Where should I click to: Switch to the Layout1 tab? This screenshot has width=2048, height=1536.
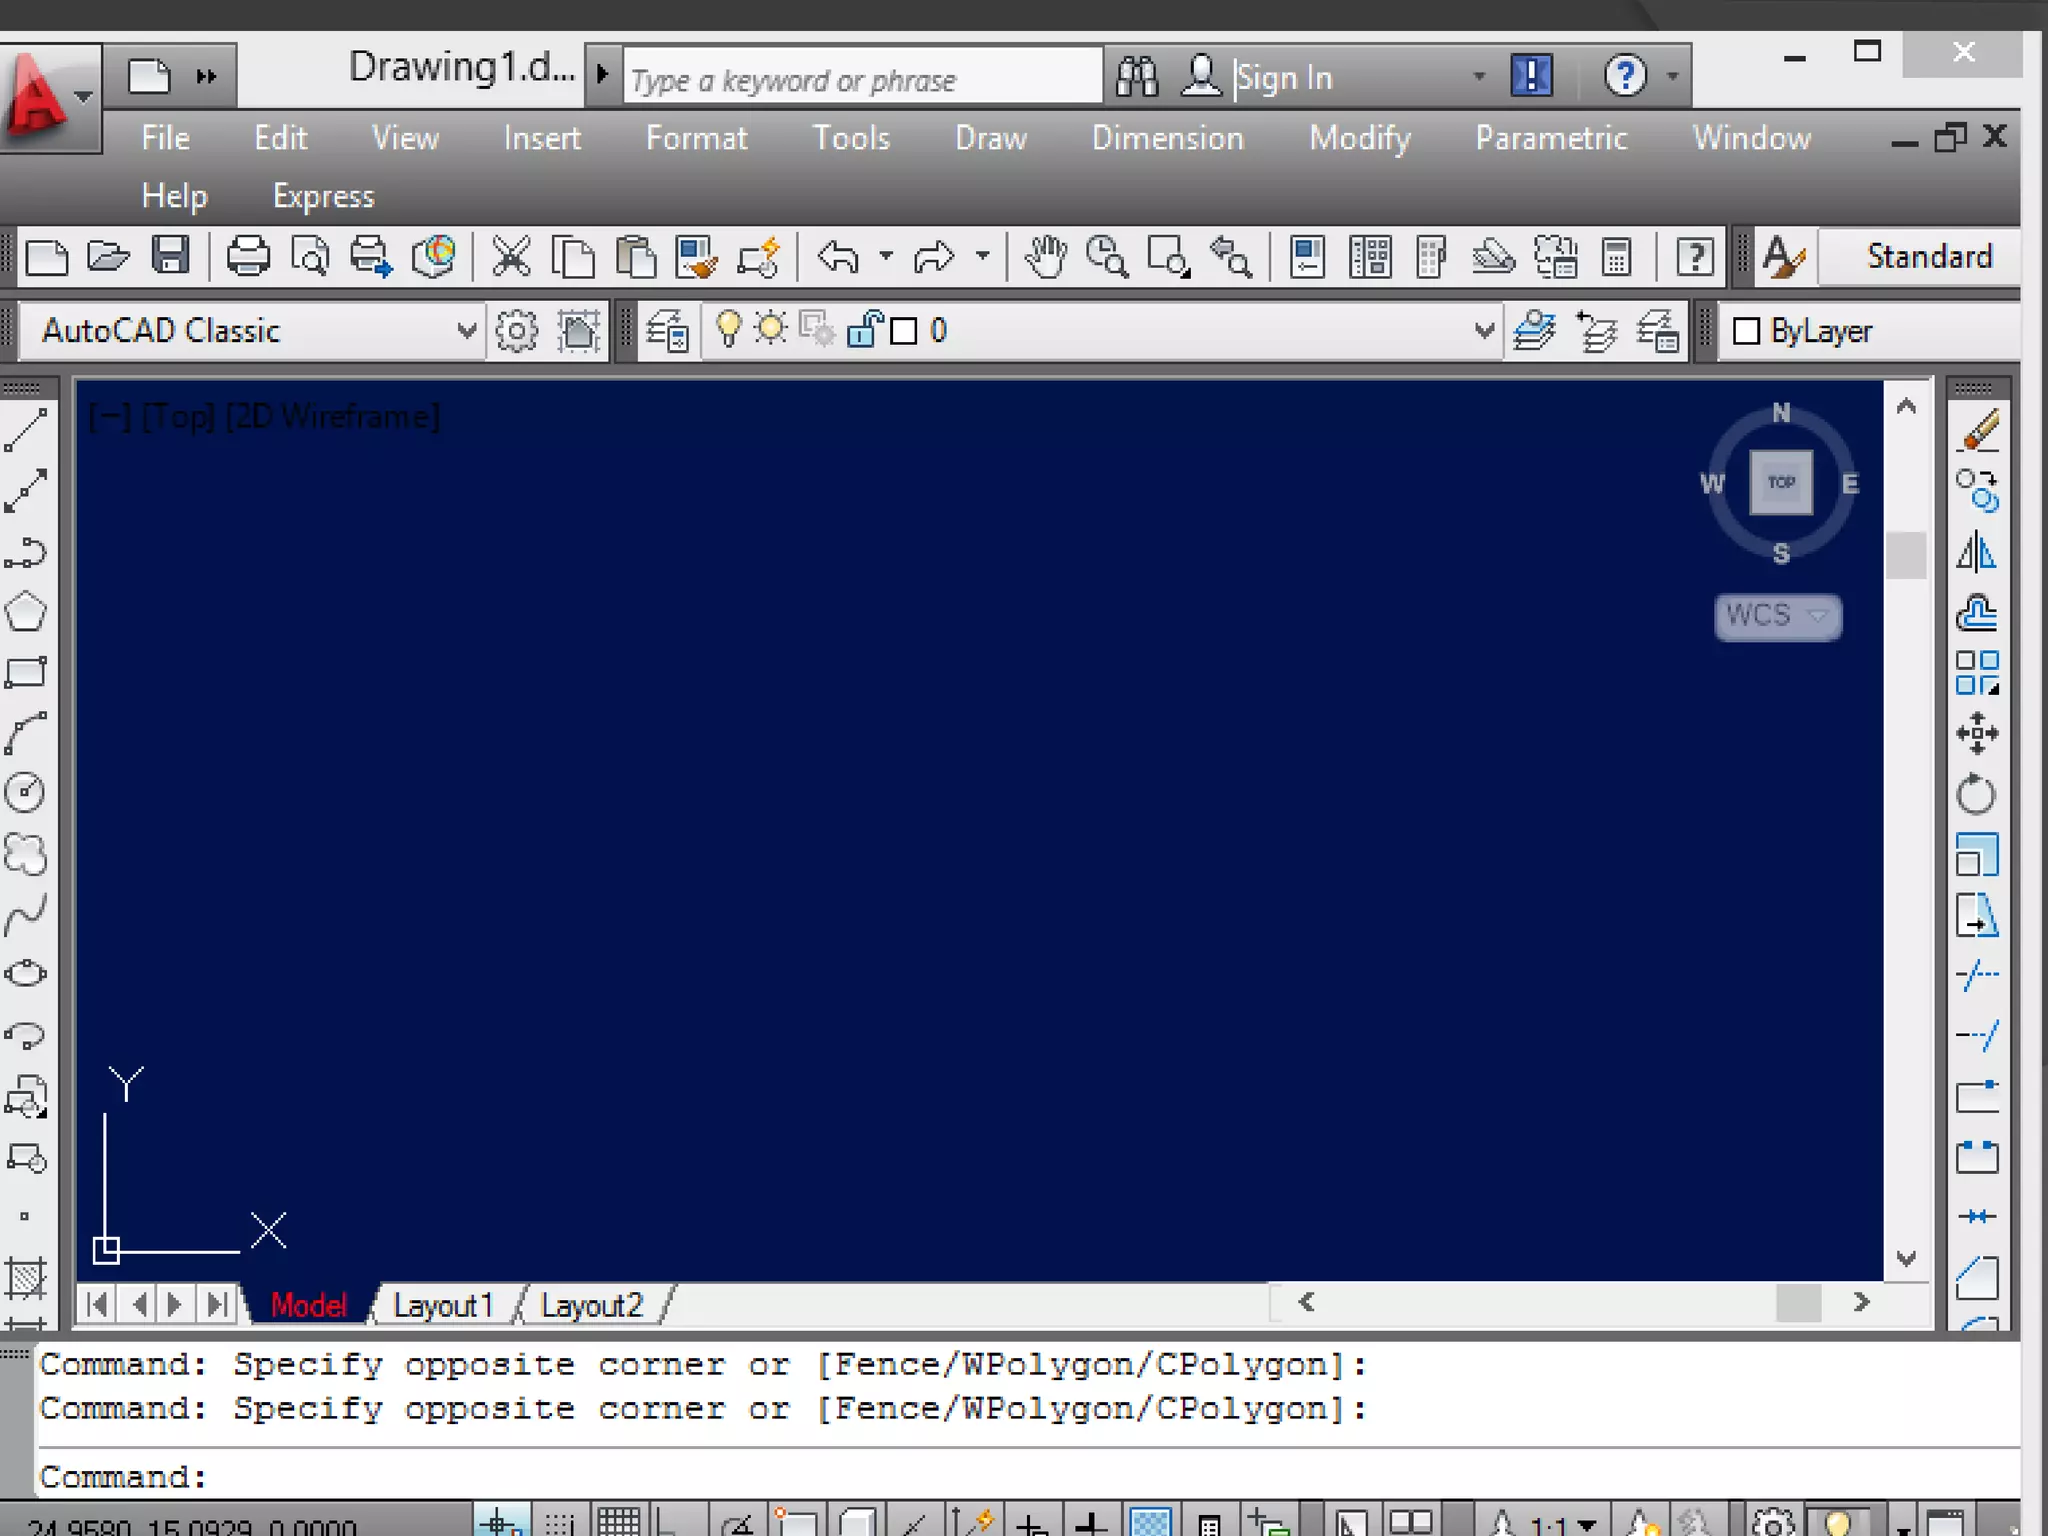point(443,1305)
